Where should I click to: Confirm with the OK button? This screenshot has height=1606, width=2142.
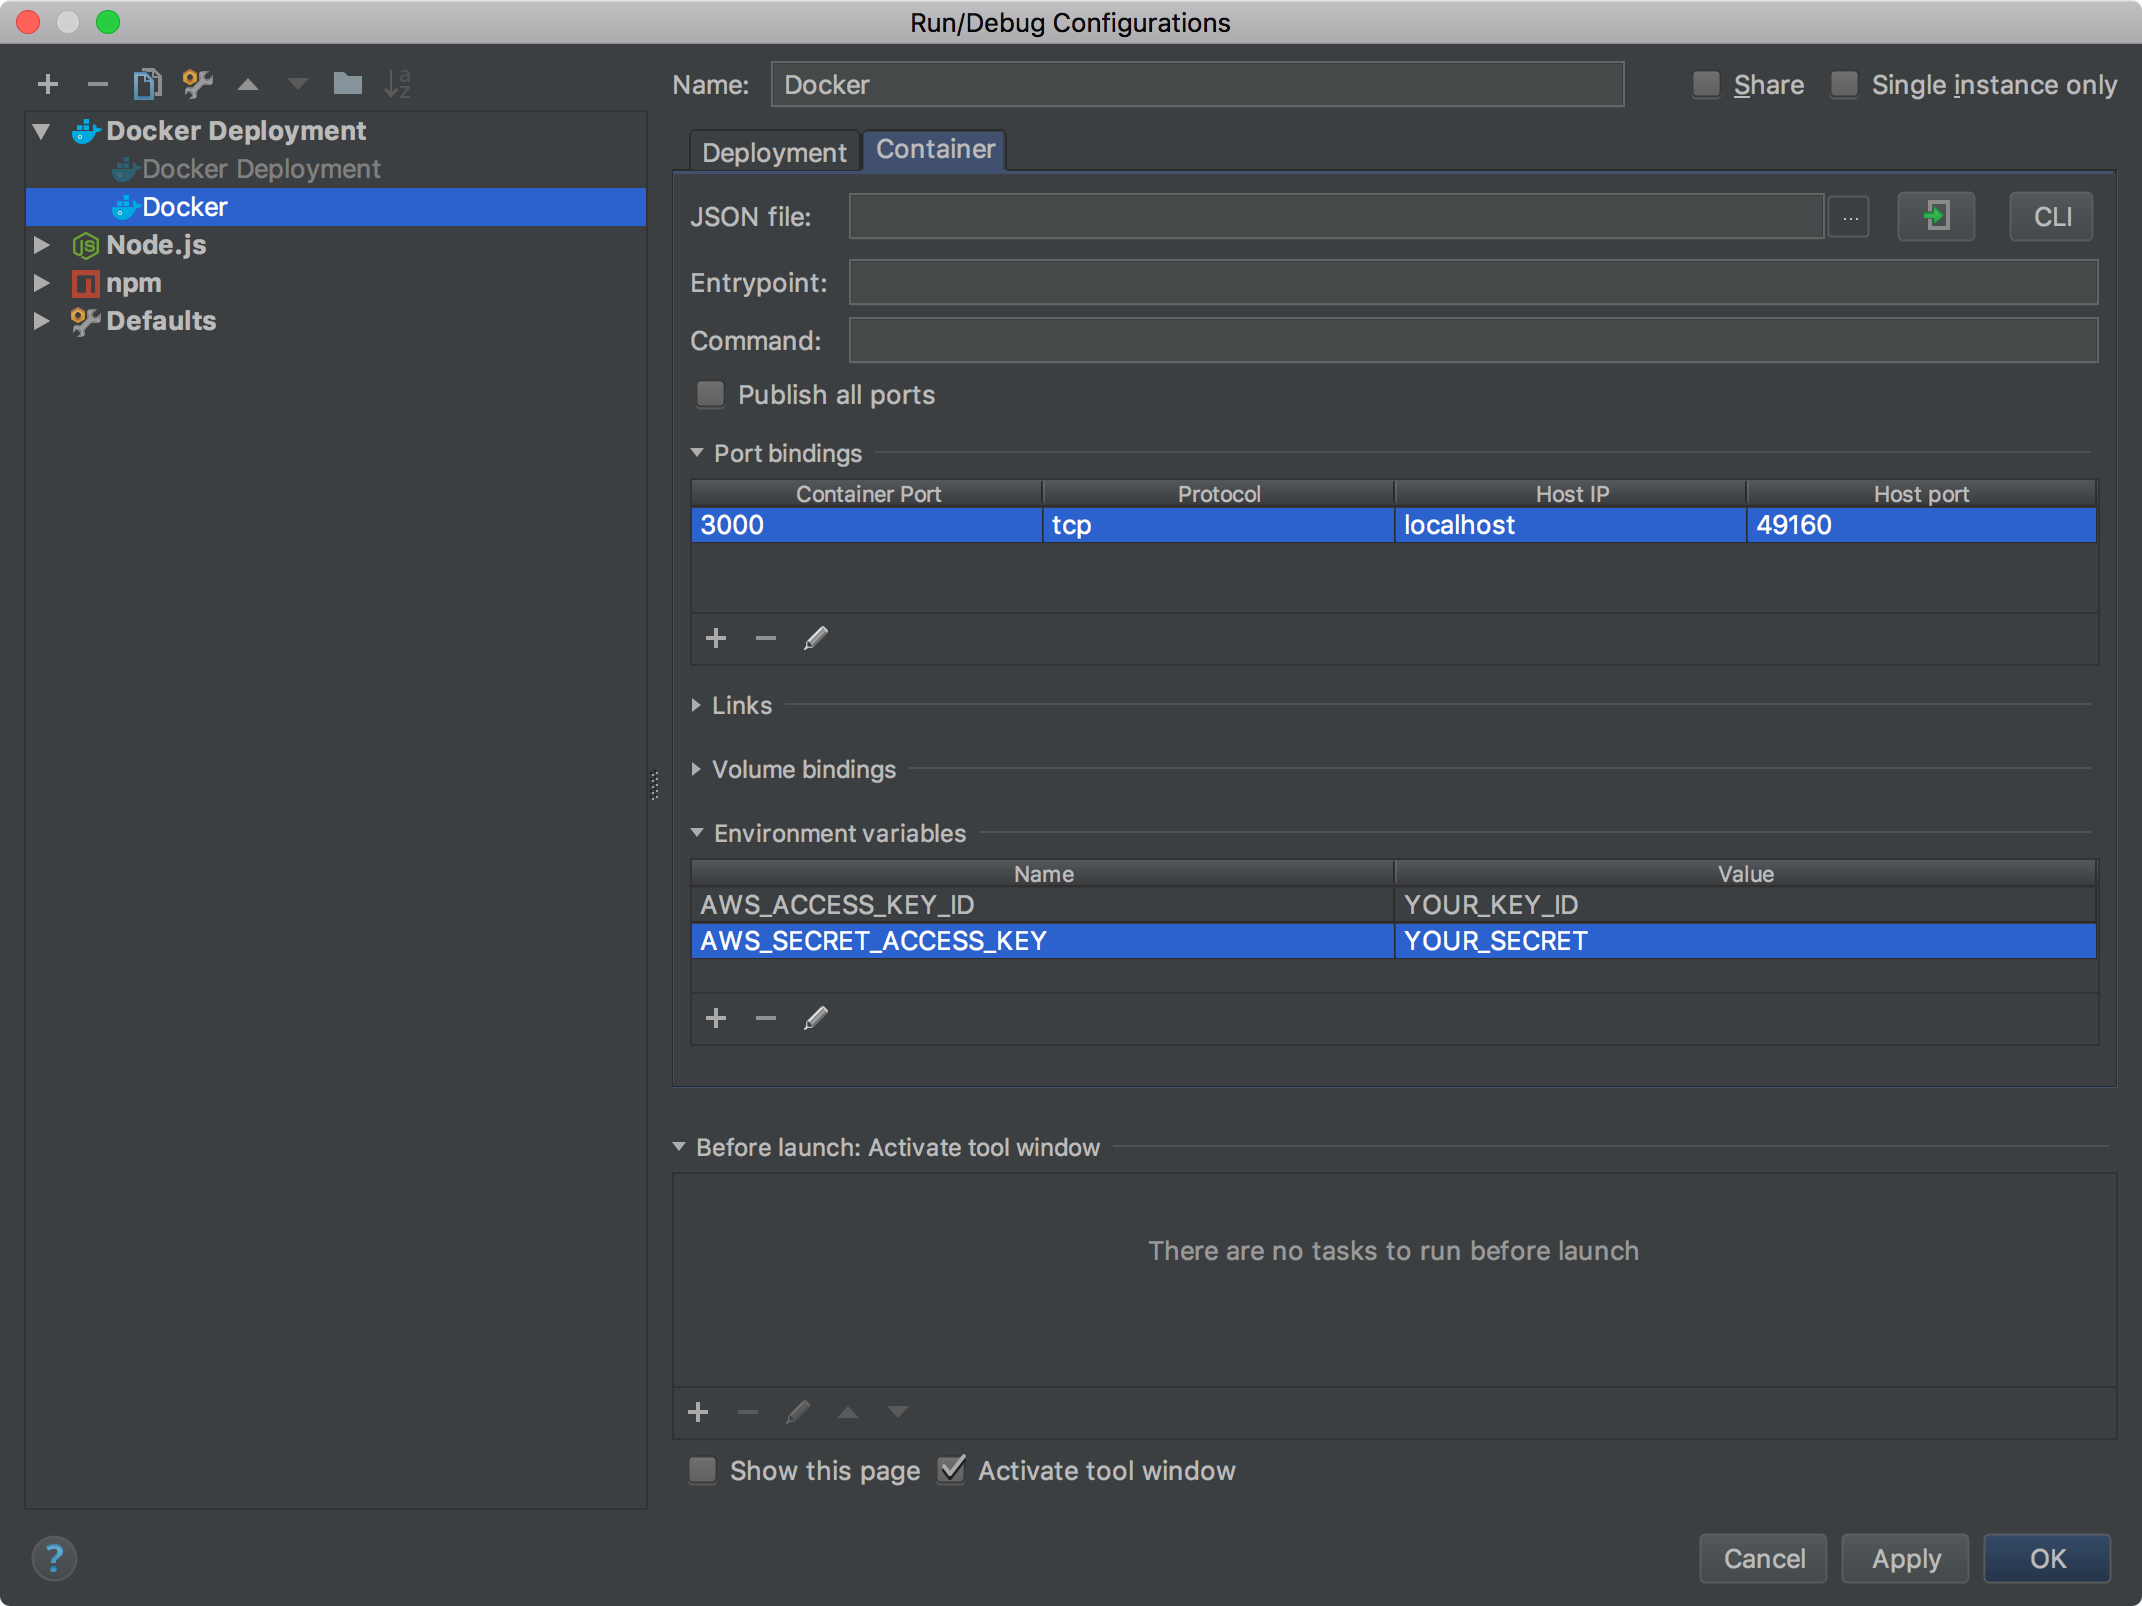point(2047,1558)
